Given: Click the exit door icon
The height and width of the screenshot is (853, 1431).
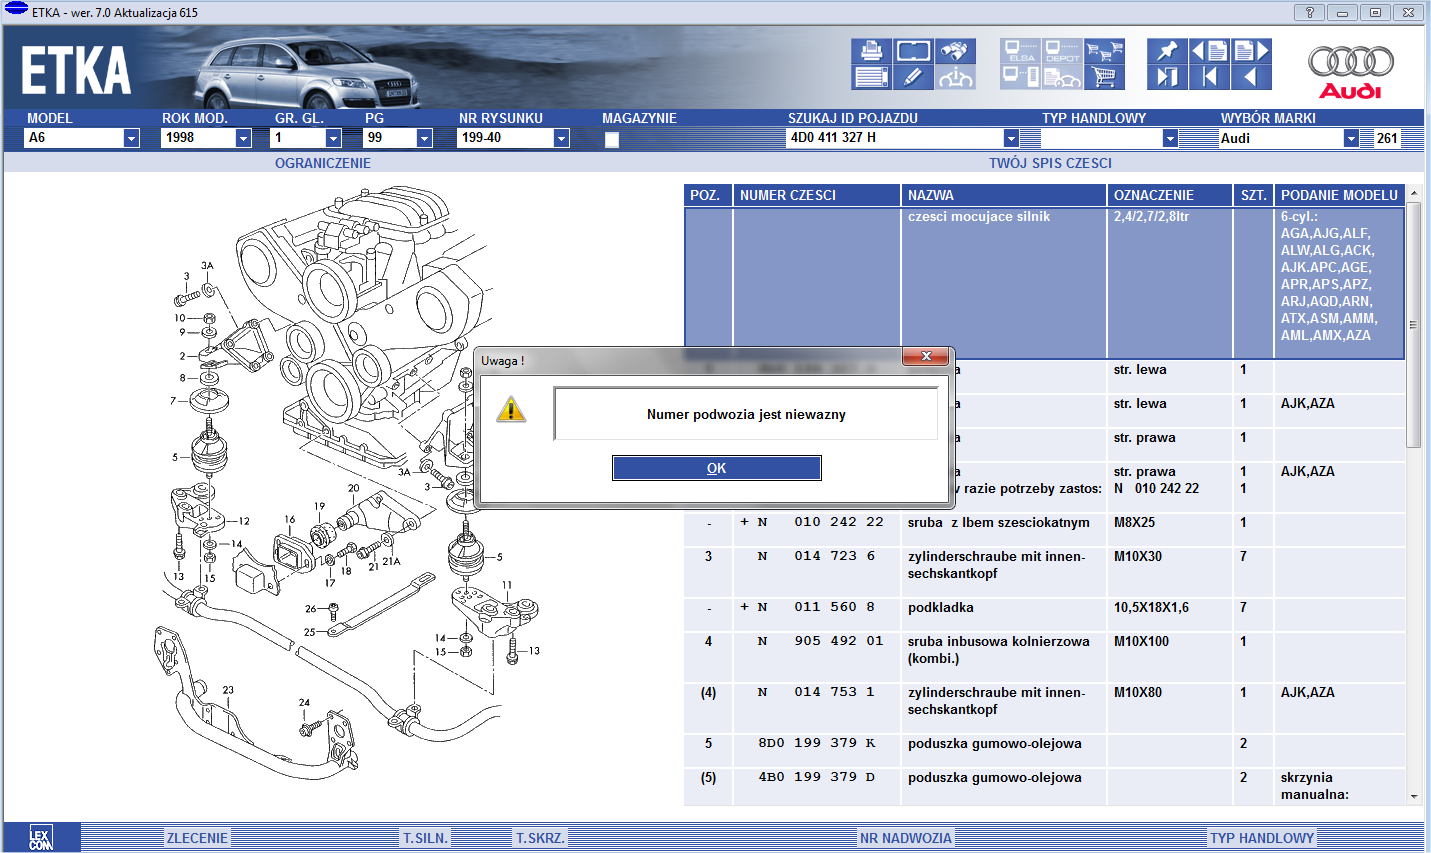Looking at the screenshot, I should click(1167, 77).
